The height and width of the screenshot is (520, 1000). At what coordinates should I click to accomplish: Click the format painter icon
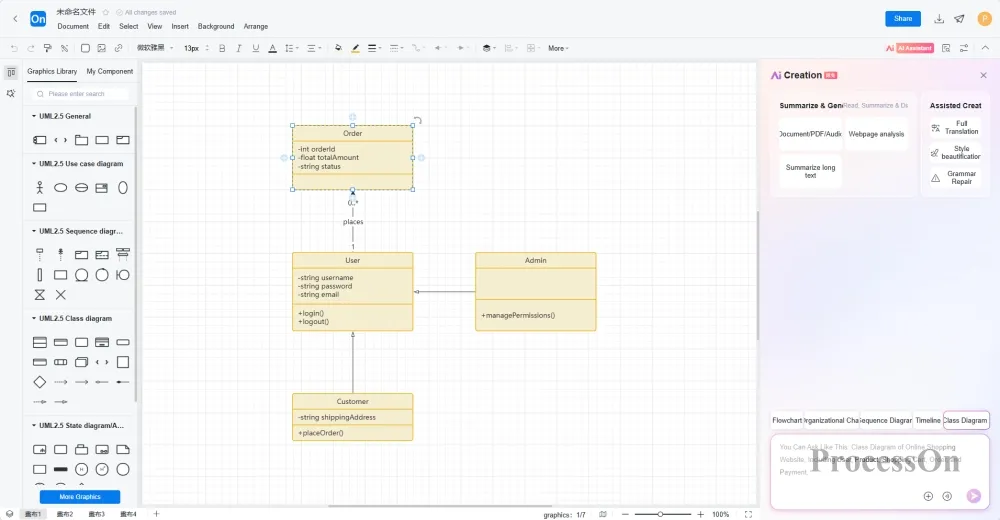(x=47, y=48)
